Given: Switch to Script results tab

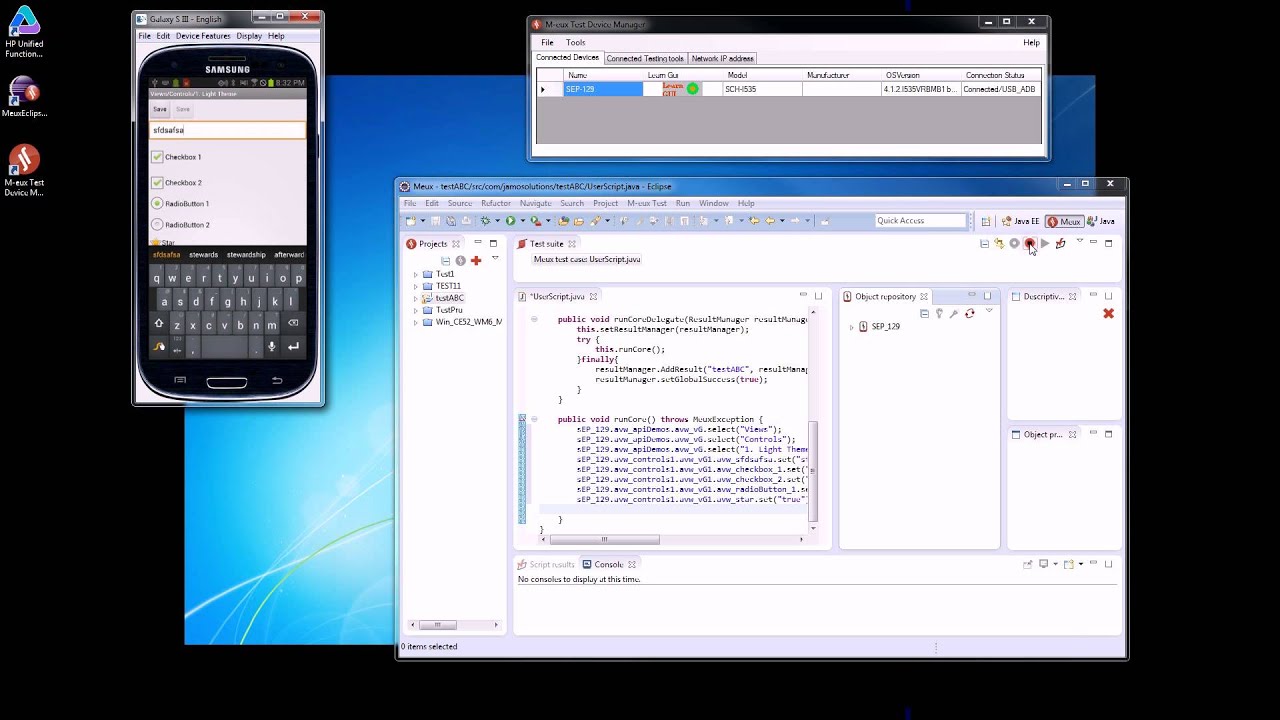Looking at the screenshot, I should [546, 564].
